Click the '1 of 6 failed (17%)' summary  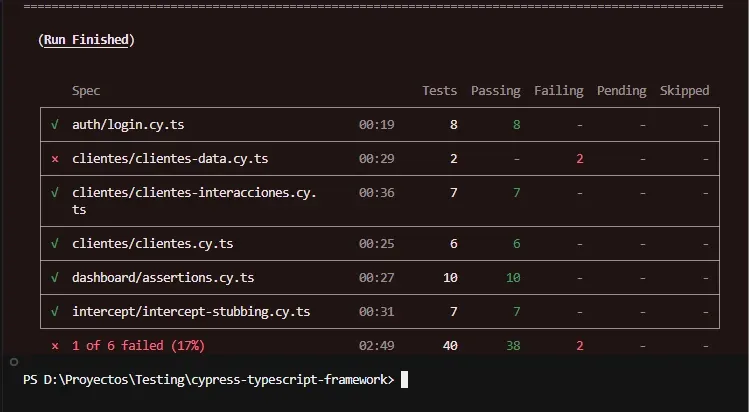tap(139, 346)
